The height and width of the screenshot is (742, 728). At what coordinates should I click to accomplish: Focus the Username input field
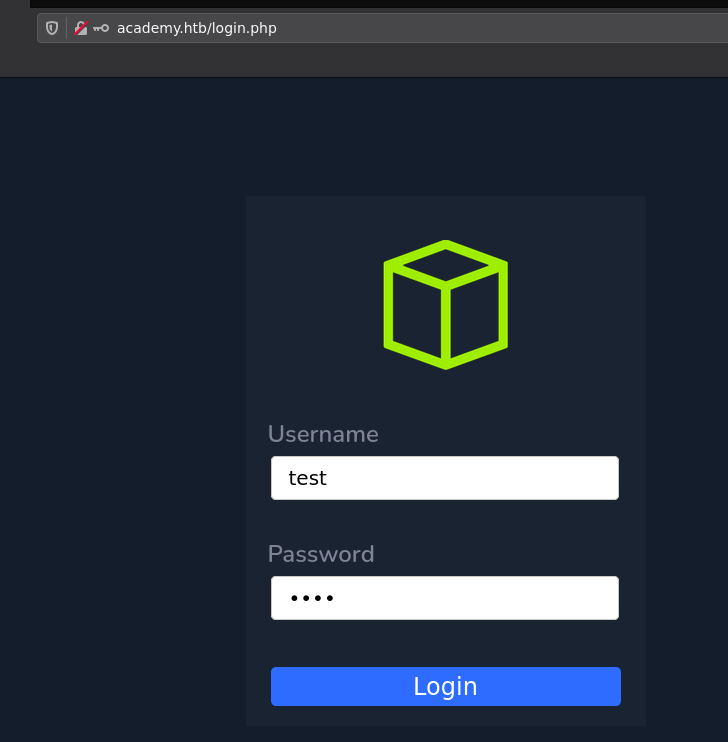pos(444,478)
